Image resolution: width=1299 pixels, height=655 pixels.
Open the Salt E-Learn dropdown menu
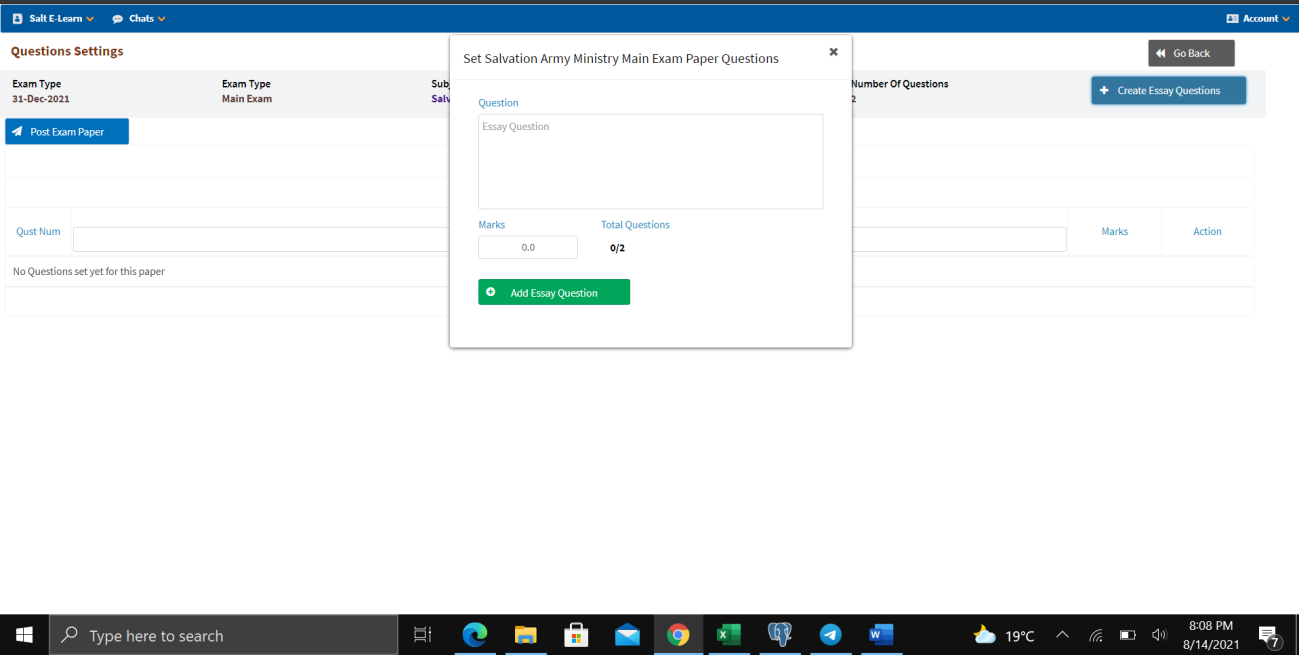54,18
